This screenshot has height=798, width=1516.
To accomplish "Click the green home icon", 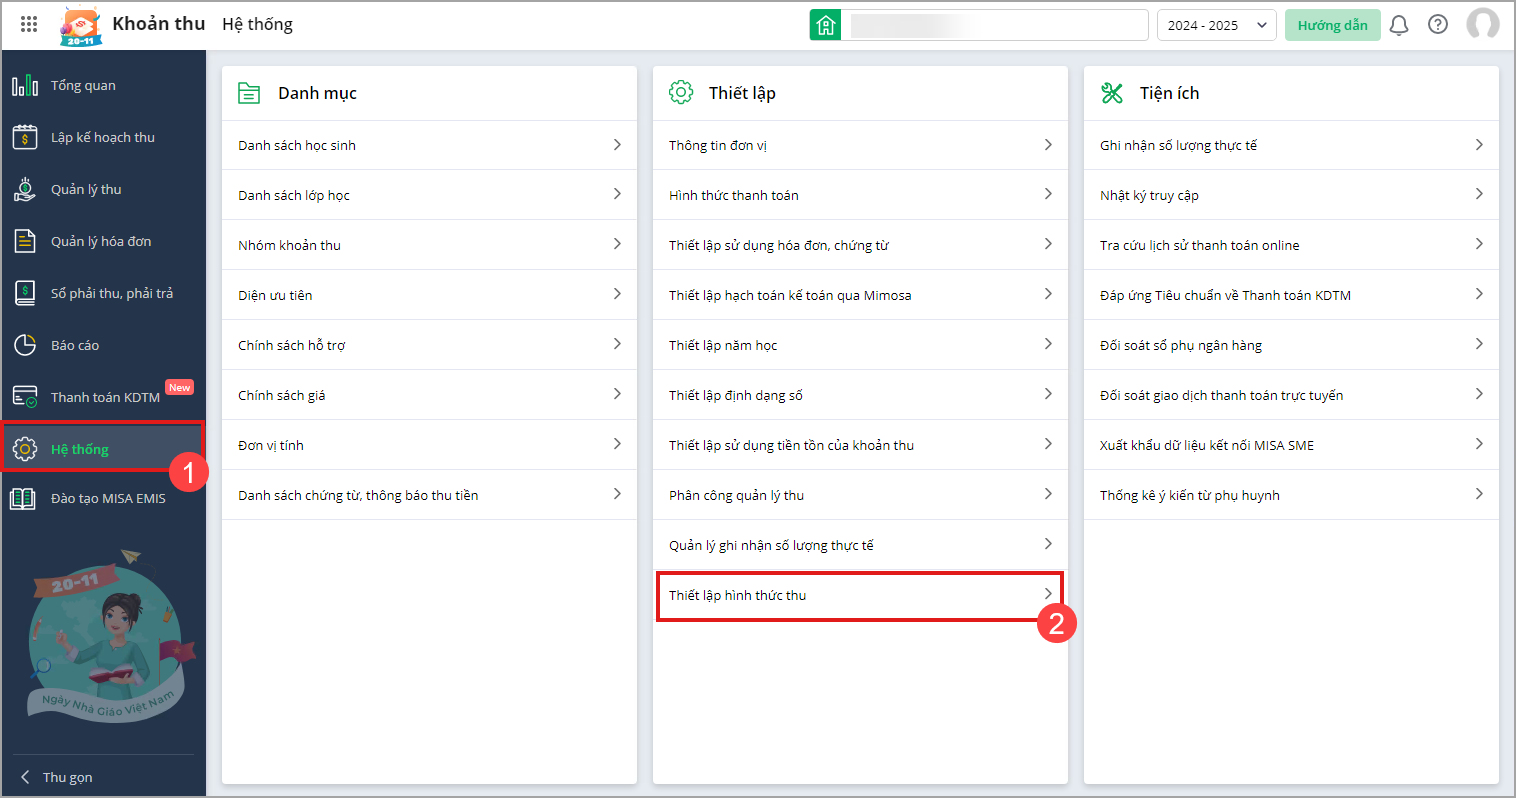I will point(825,25).
